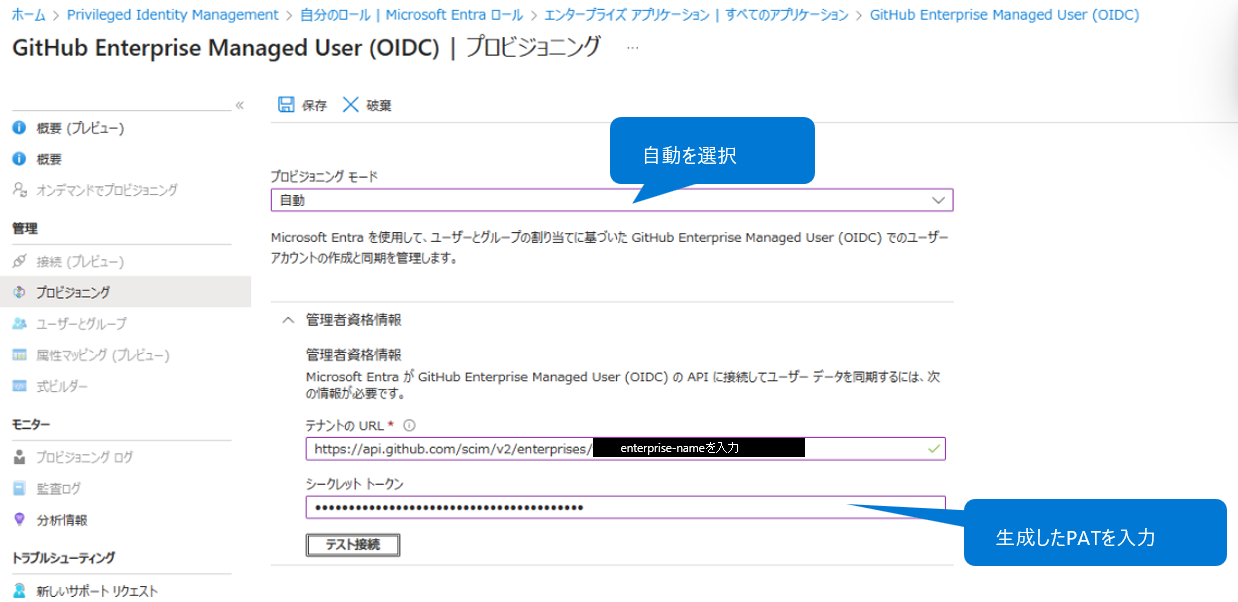Open プロビジョニング ログ menu item
Viewport: 1238px width, 602px height.
click(84, 457)
